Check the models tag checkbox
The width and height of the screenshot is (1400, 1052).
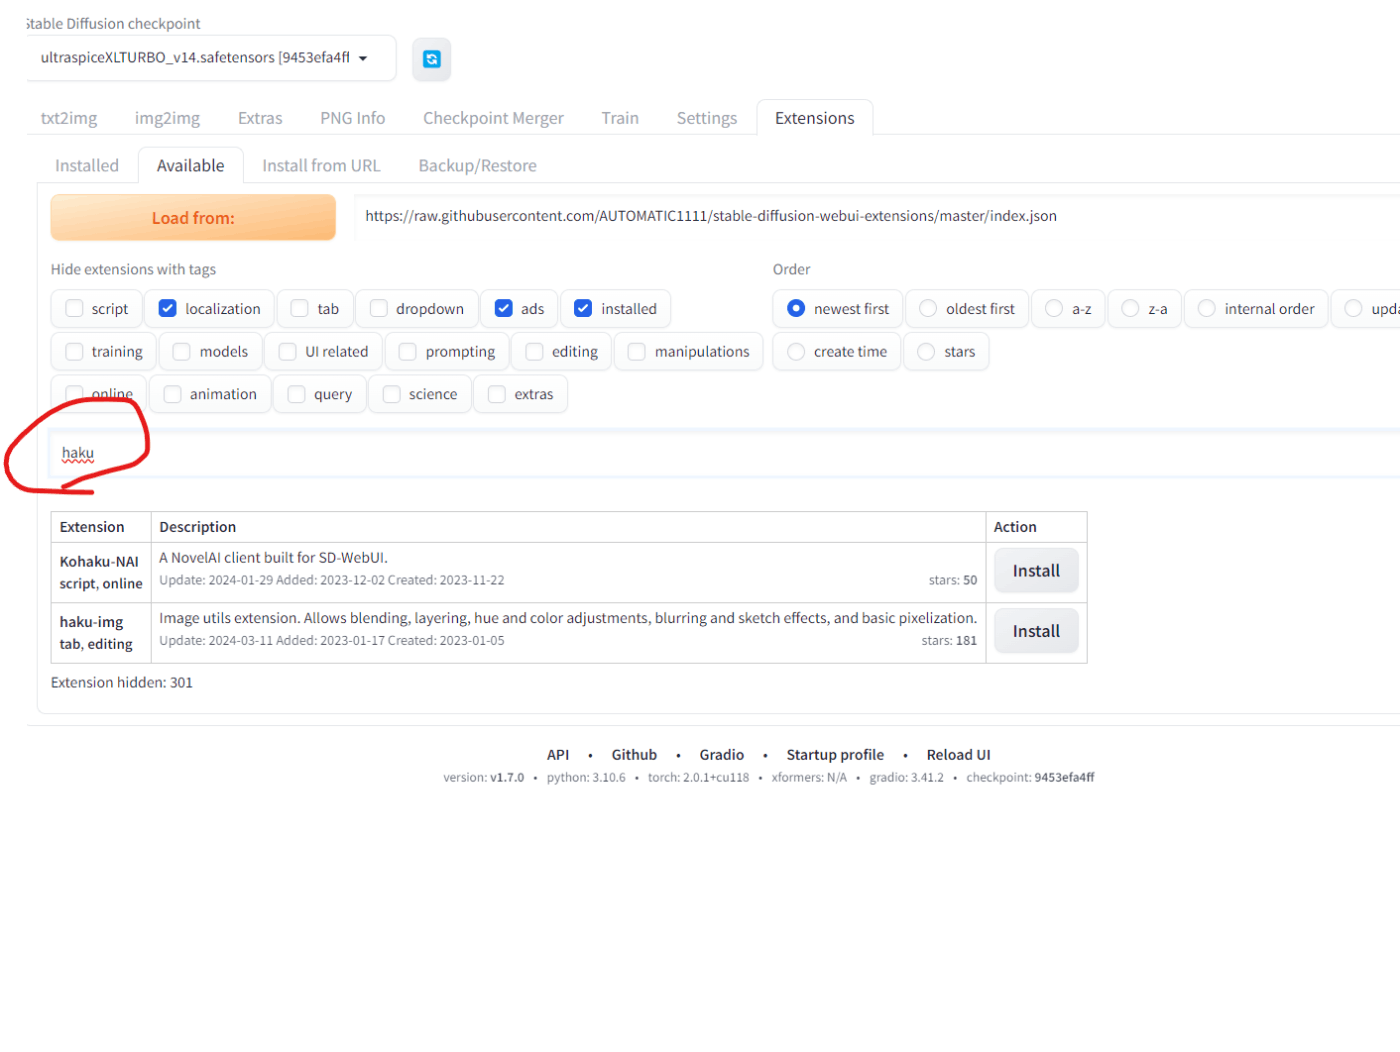[x=181, y=352]
